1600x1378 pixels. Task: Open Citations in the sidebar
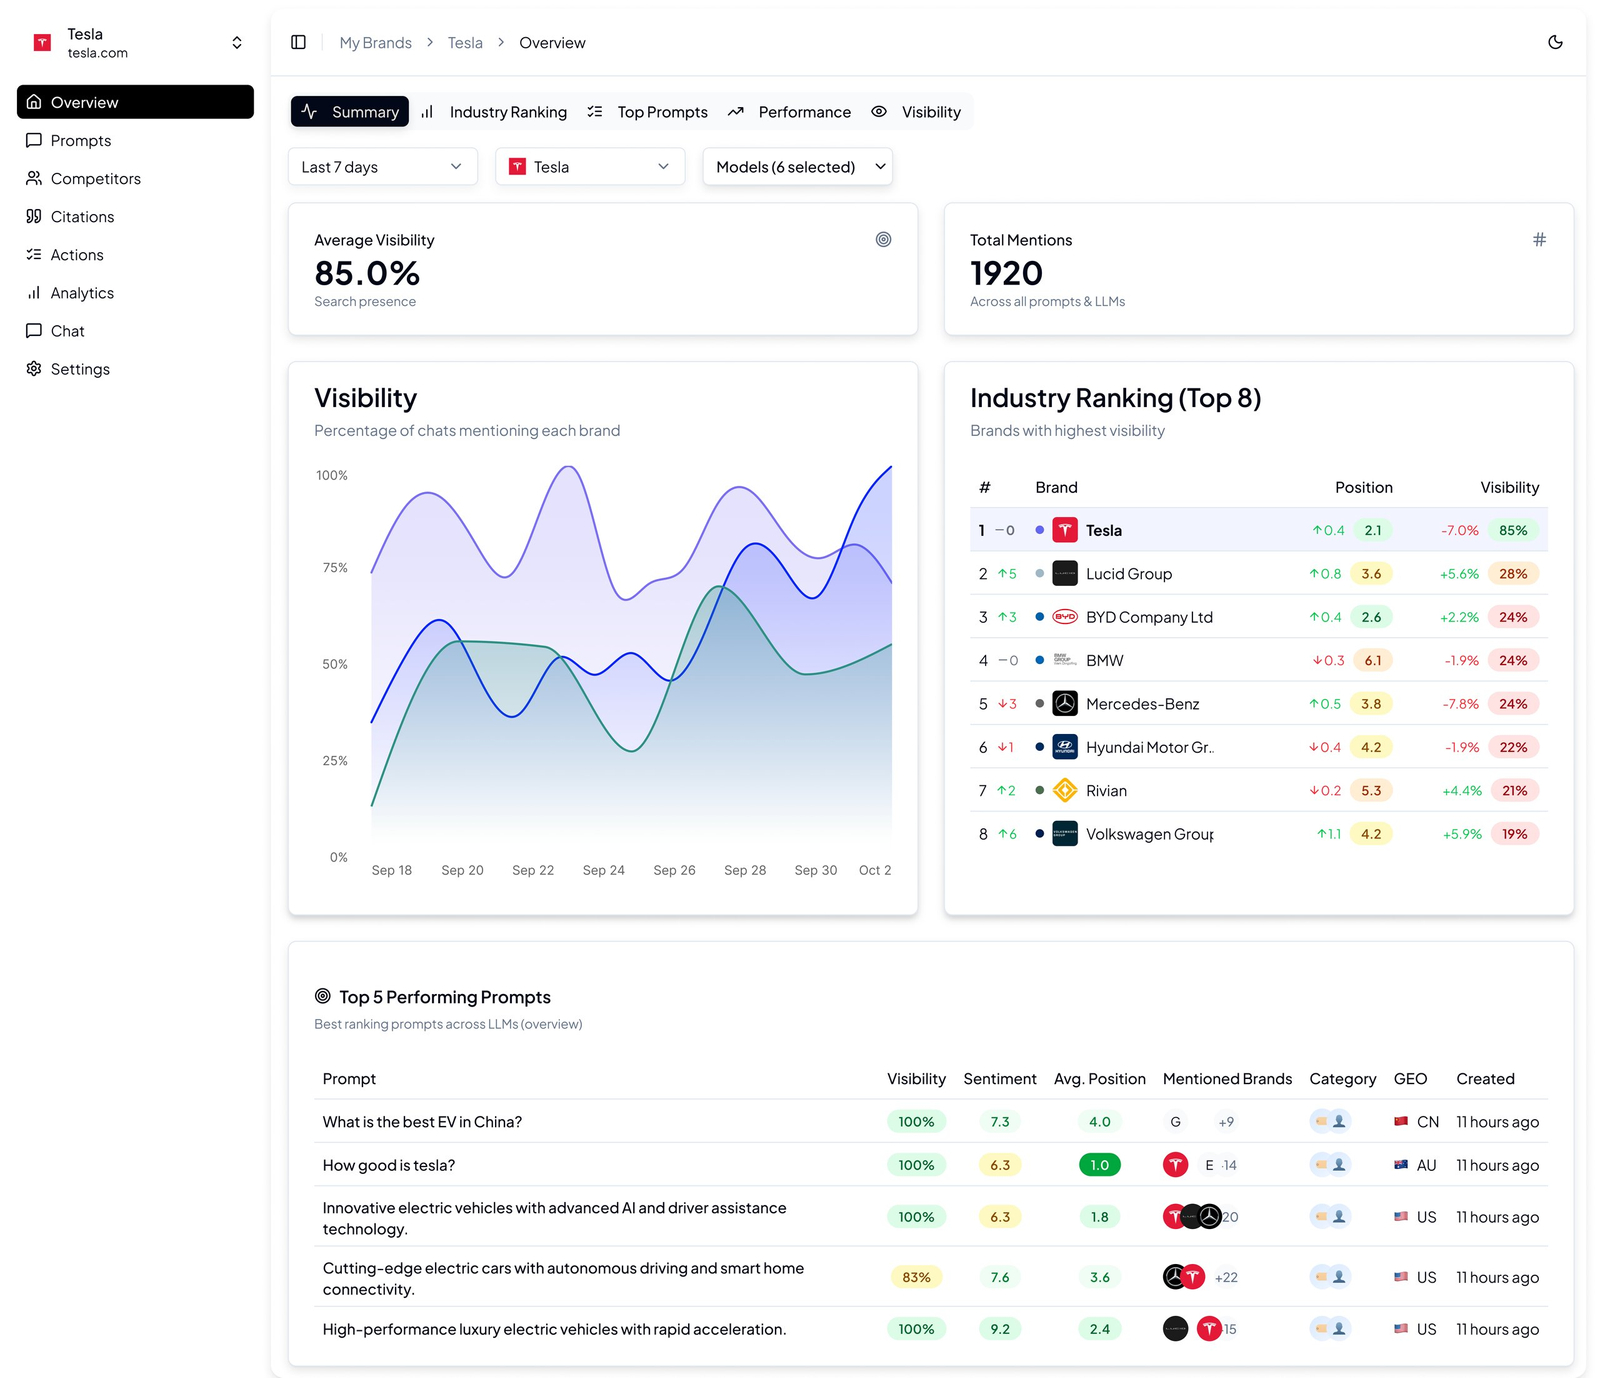[x=82, y=217]
